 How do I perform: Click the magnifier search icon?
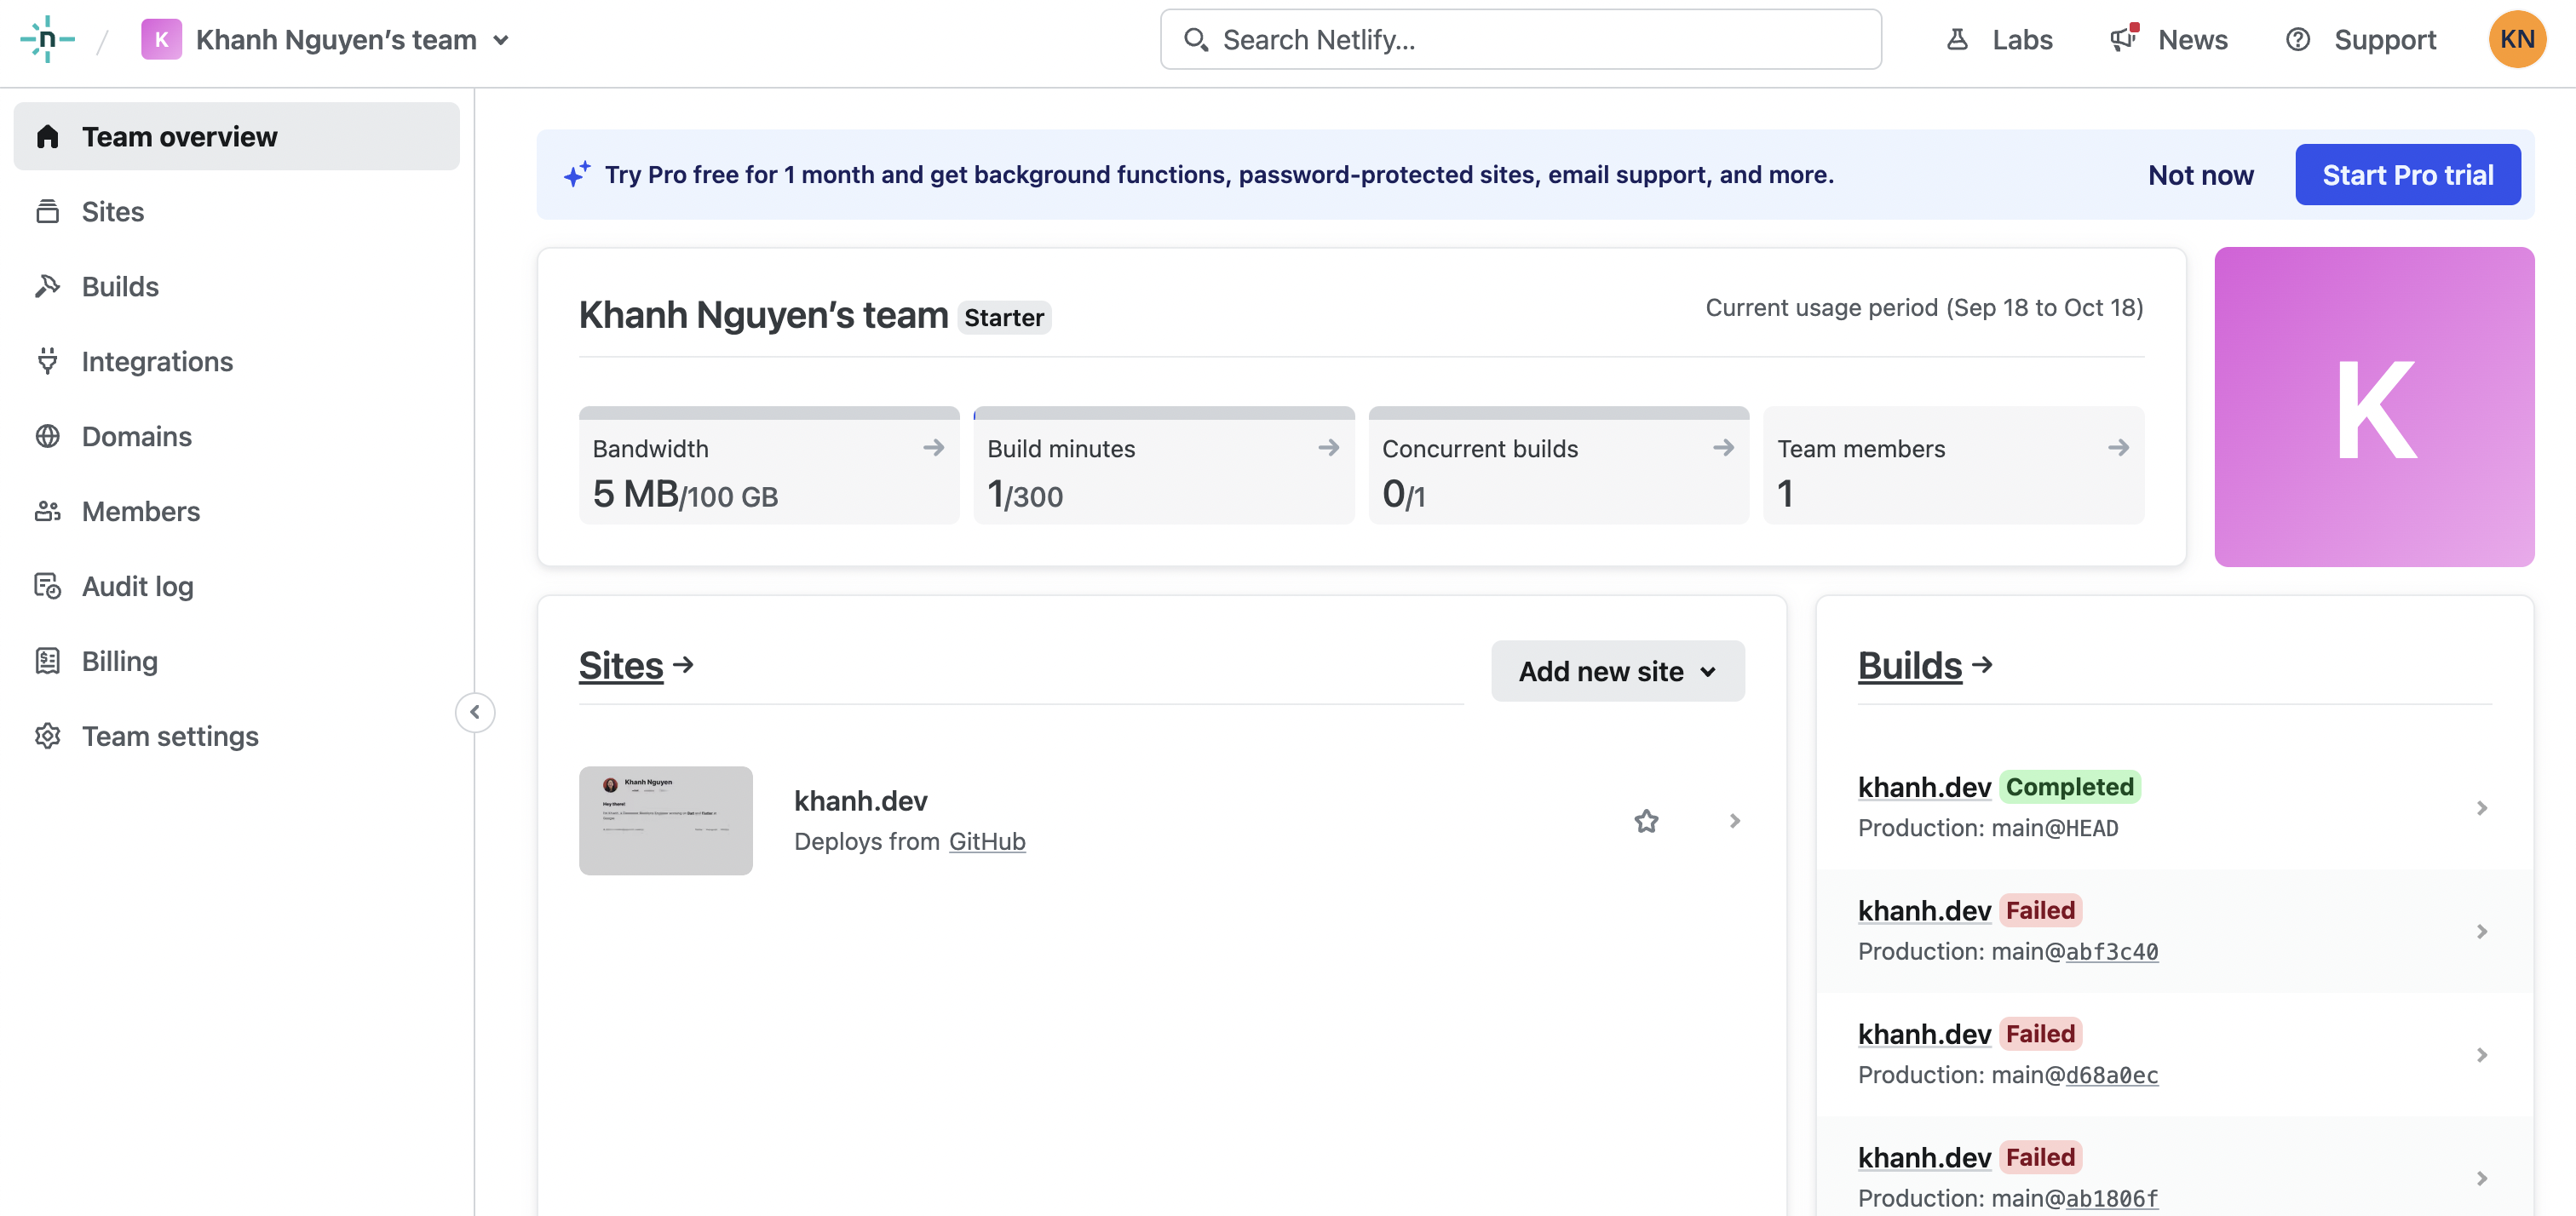tap(1195, 40)
